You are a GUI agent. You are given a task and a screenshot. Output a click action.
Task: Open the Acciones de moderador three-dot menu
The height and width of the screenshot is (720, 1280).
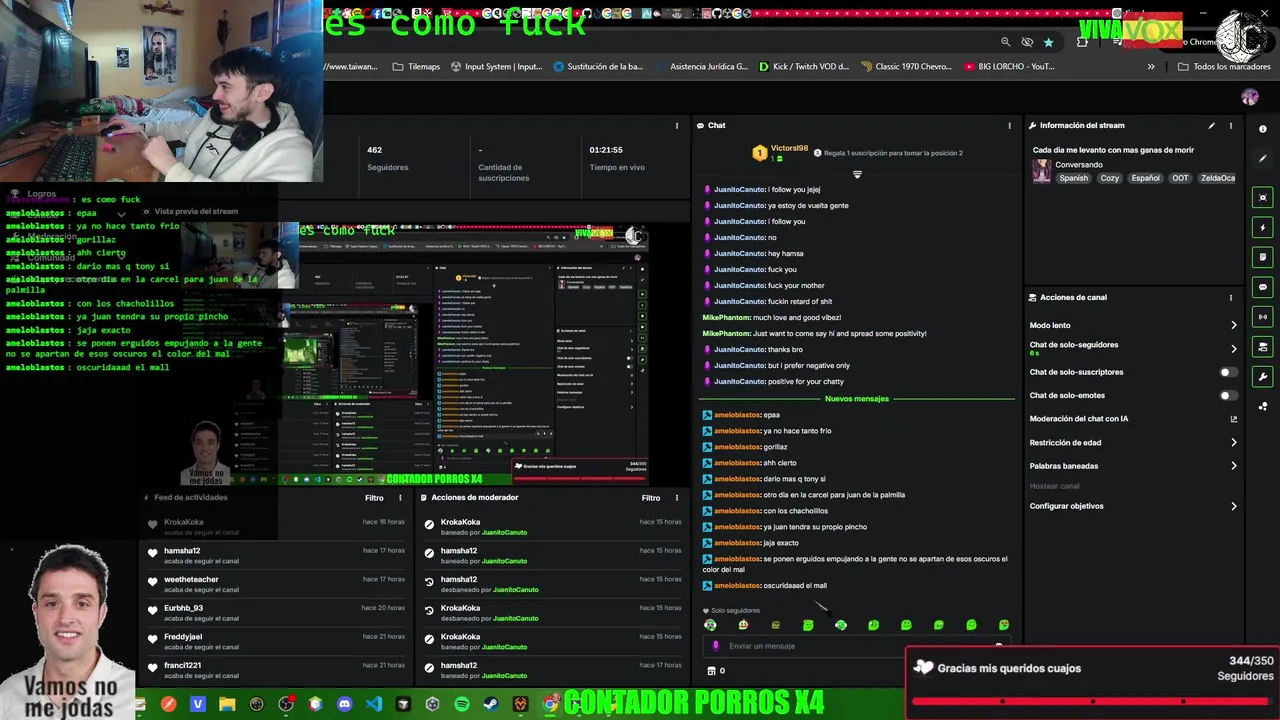(677, 497)
